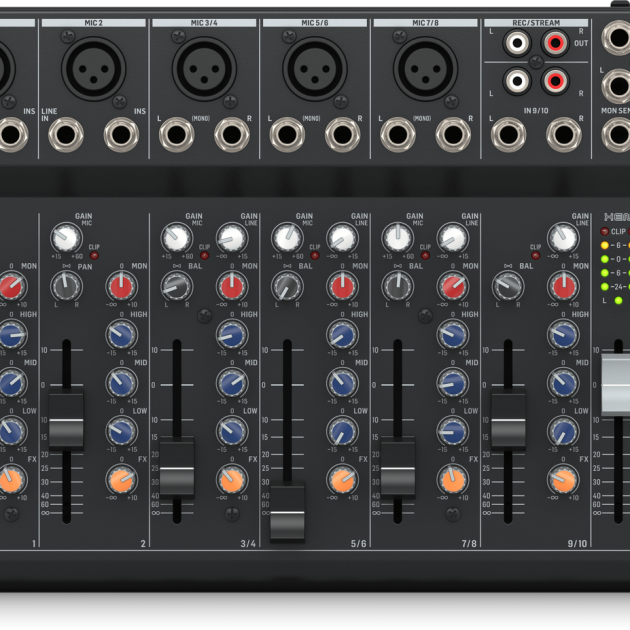The width and height of the screenshot is (630, 630).
Task: Select the REC/STREAM OUT right red RCA jack
Action: pos(556,43)
